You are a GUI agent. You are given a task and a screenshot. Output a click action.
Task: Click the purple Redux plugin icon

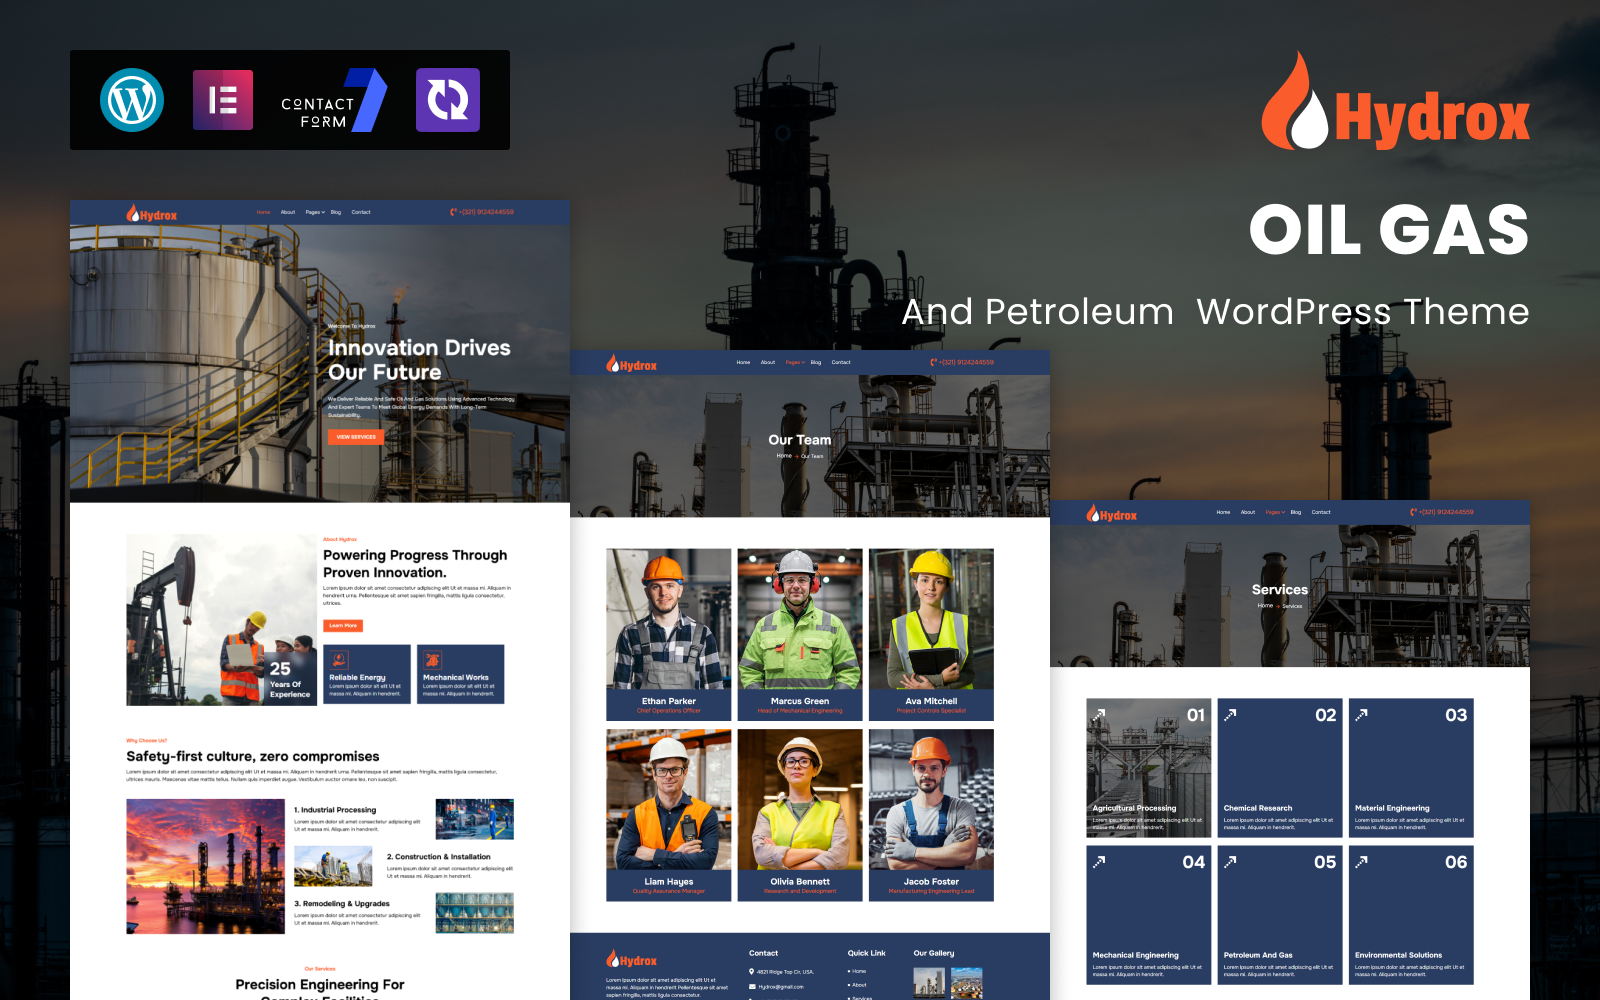pyautogui.click(x=447, y=100)
